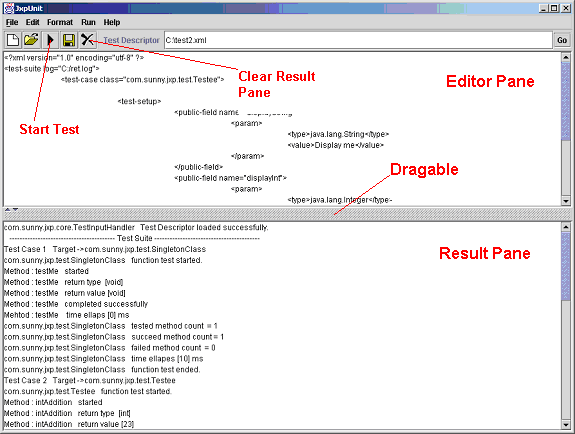Collapse editor pane using divider up arrow

(x=8, y=209)
